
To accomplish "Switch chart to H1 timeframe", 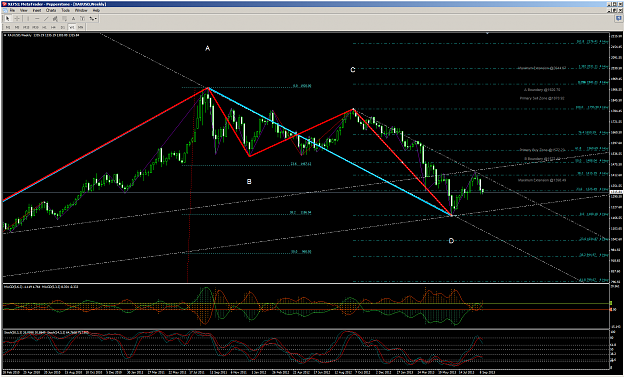I will click(44, 27).
